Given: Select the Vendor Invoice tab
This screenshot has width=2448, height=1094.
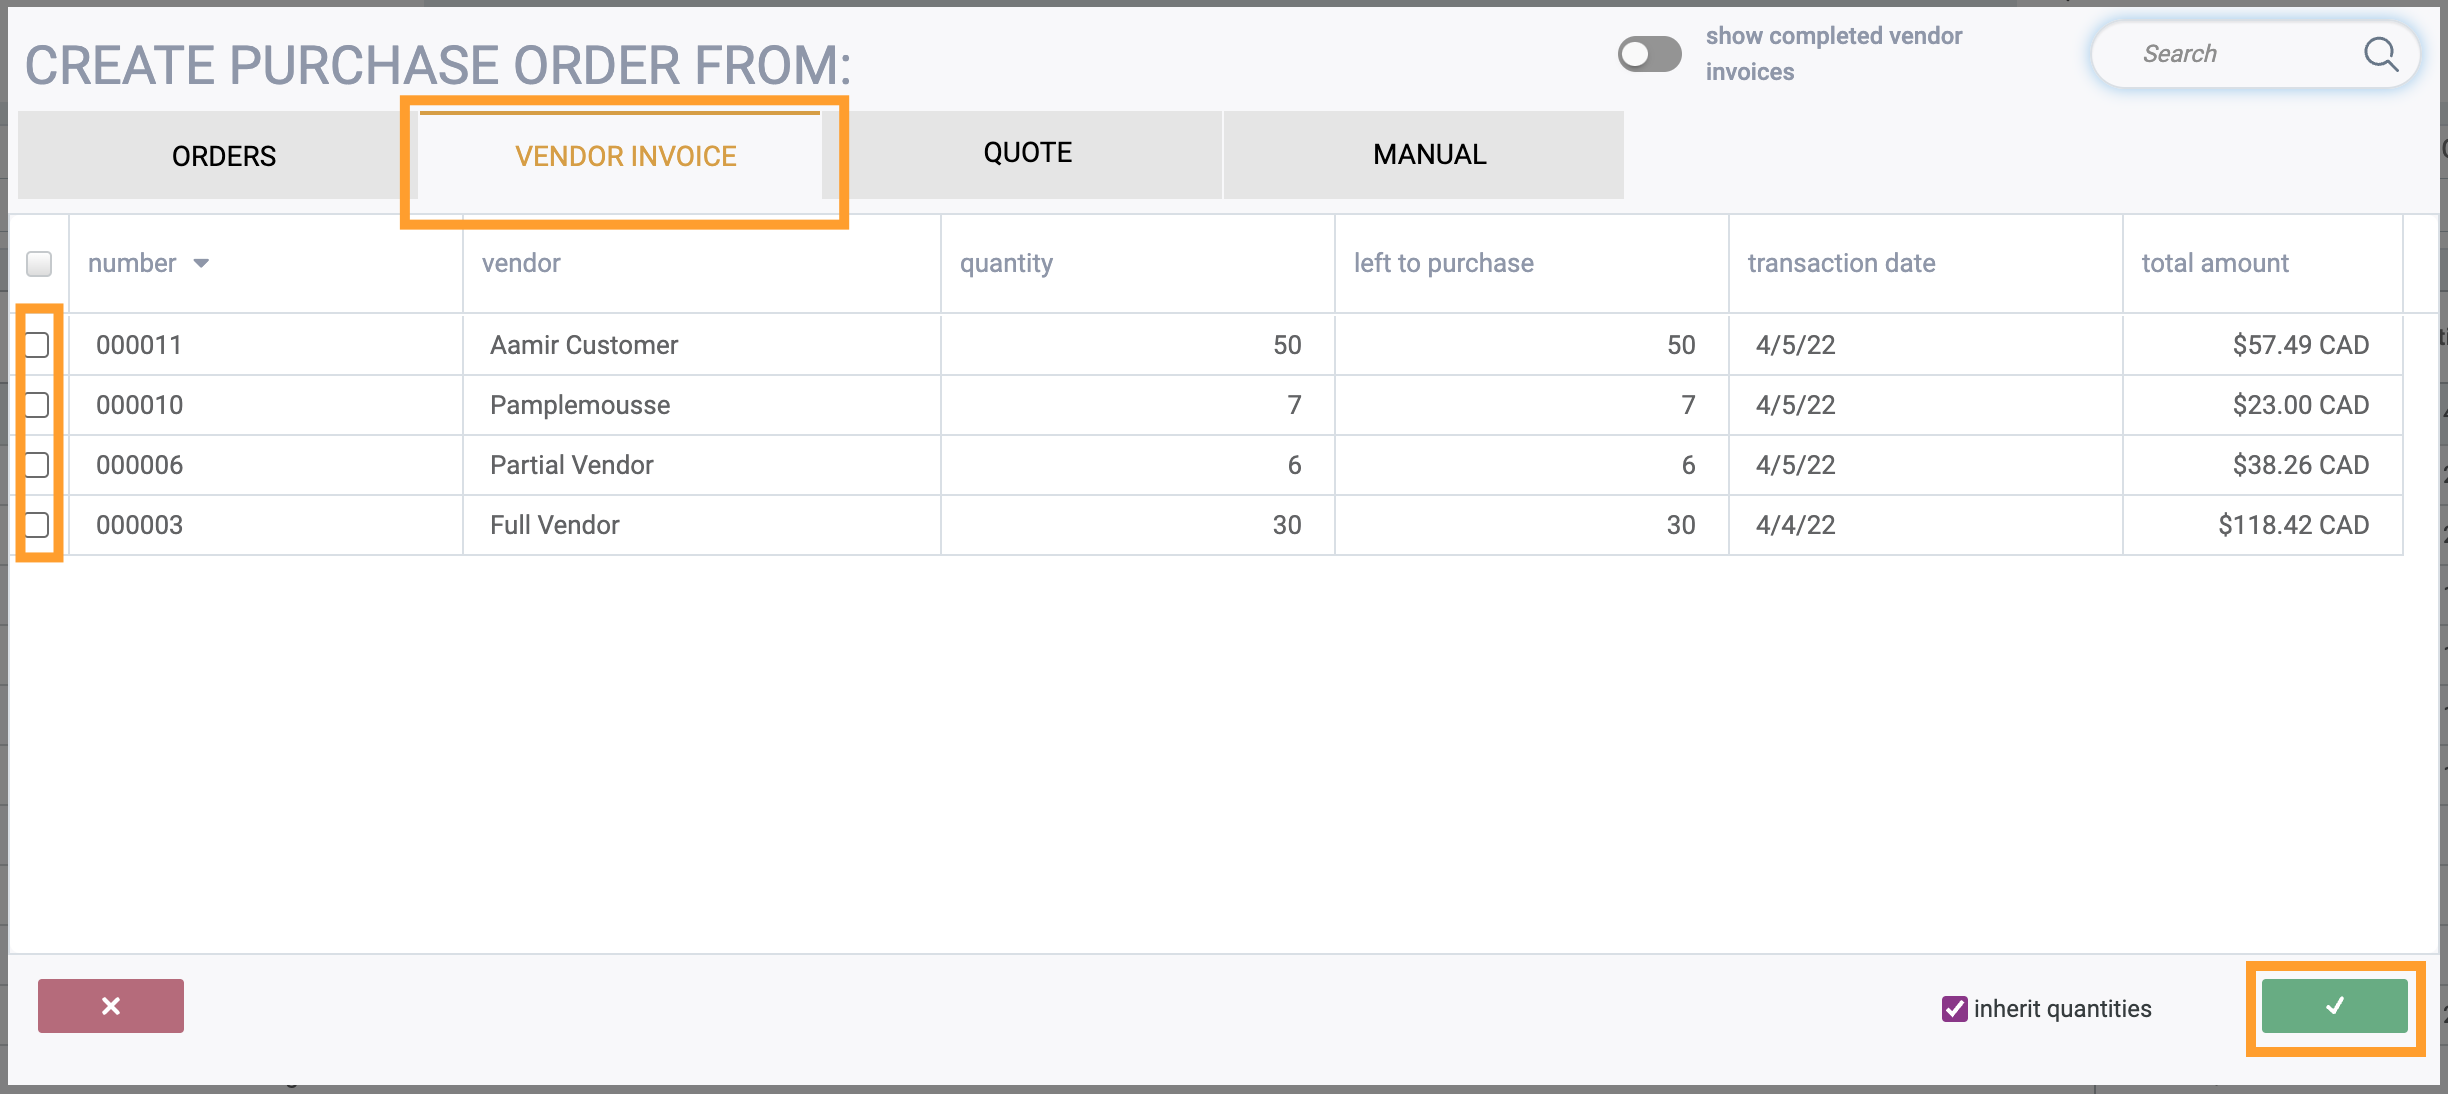Looking at the screenshot, I should pyautogui.click(x=625, y=156).
